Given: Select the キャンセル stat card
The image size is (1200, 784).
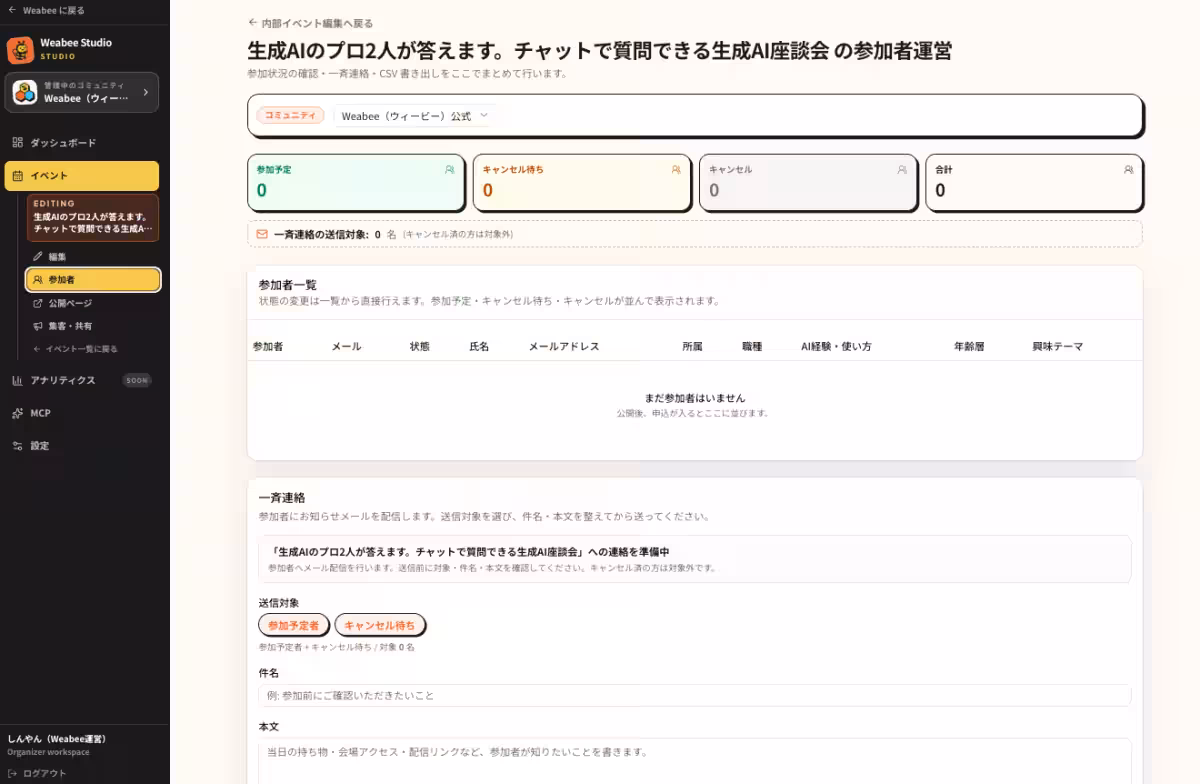Looking at the screenshot, I should [808, 183].
